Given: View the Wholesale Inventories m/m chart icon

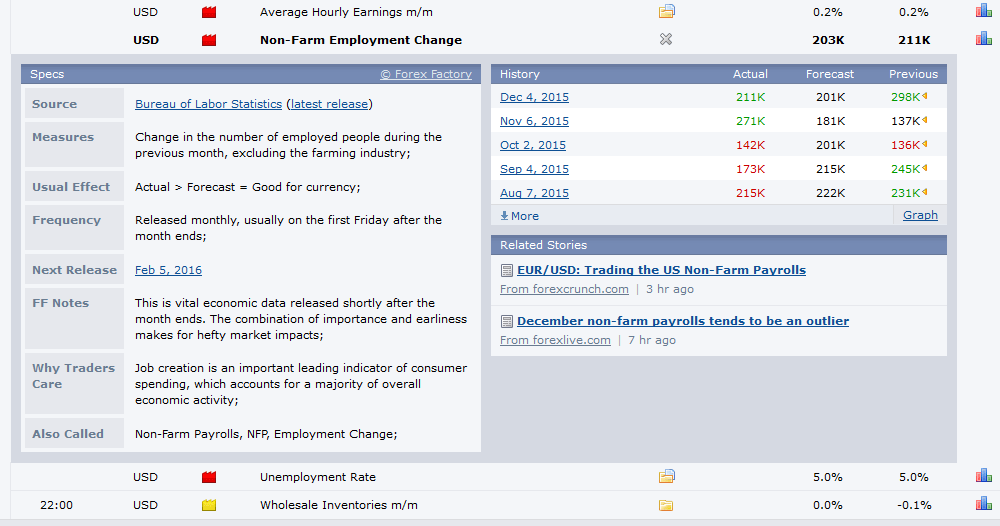Looking at the screenshot, I should (x=984, y=505).
